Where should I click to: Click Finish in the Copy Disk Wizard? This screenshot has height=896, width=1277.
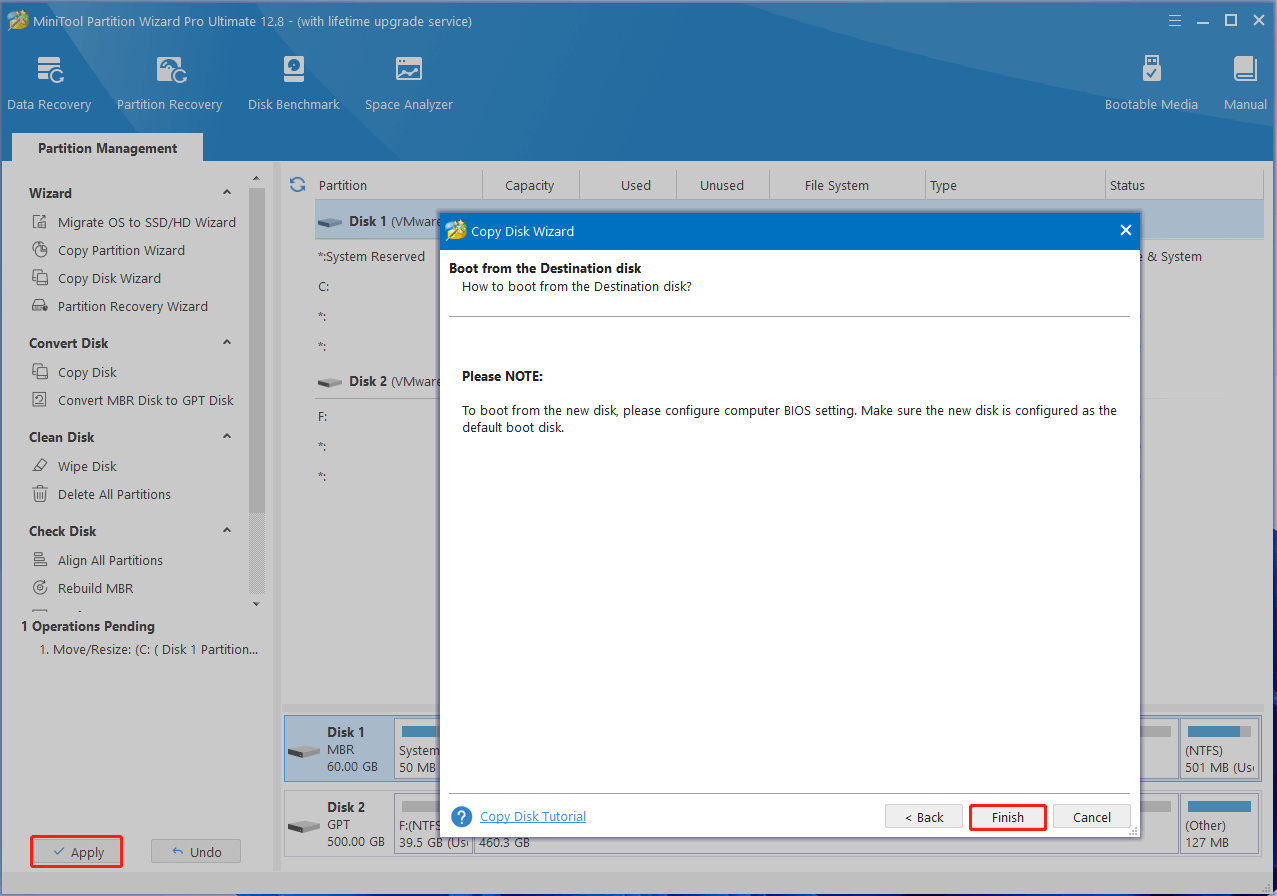tap(1007, 817)
